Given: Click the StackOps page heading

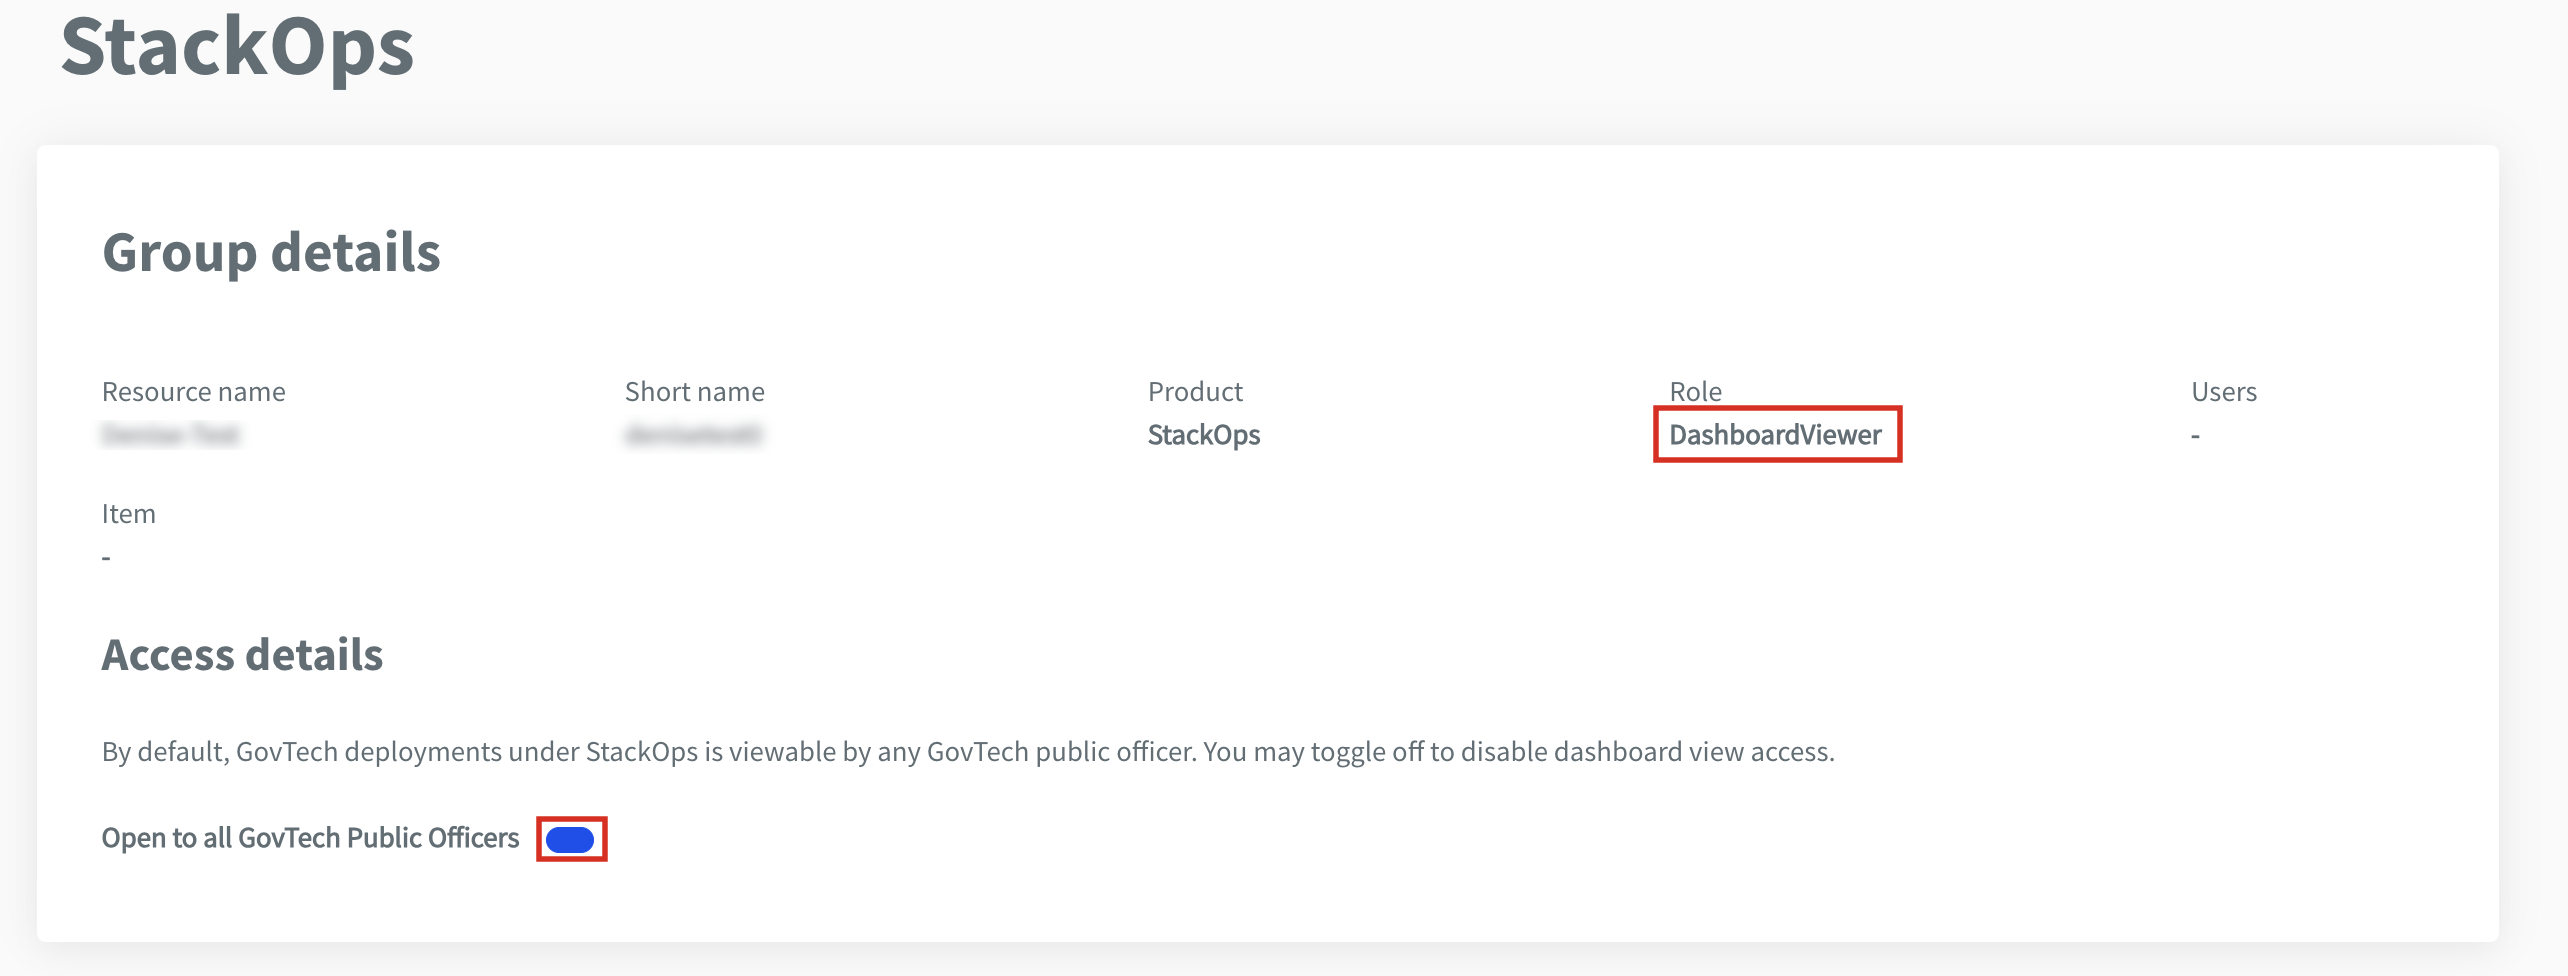Looking at the screenshot, I should pyautogui.click(x=238, y=44).
